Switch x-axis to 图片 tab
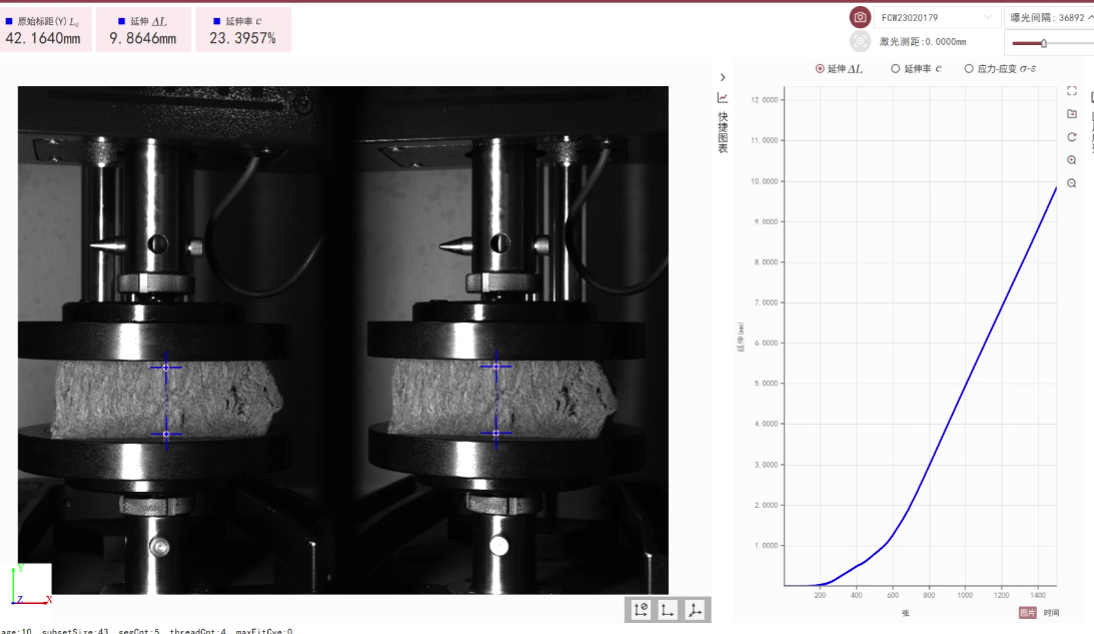1094x634 pixels. click(1027, 612)
